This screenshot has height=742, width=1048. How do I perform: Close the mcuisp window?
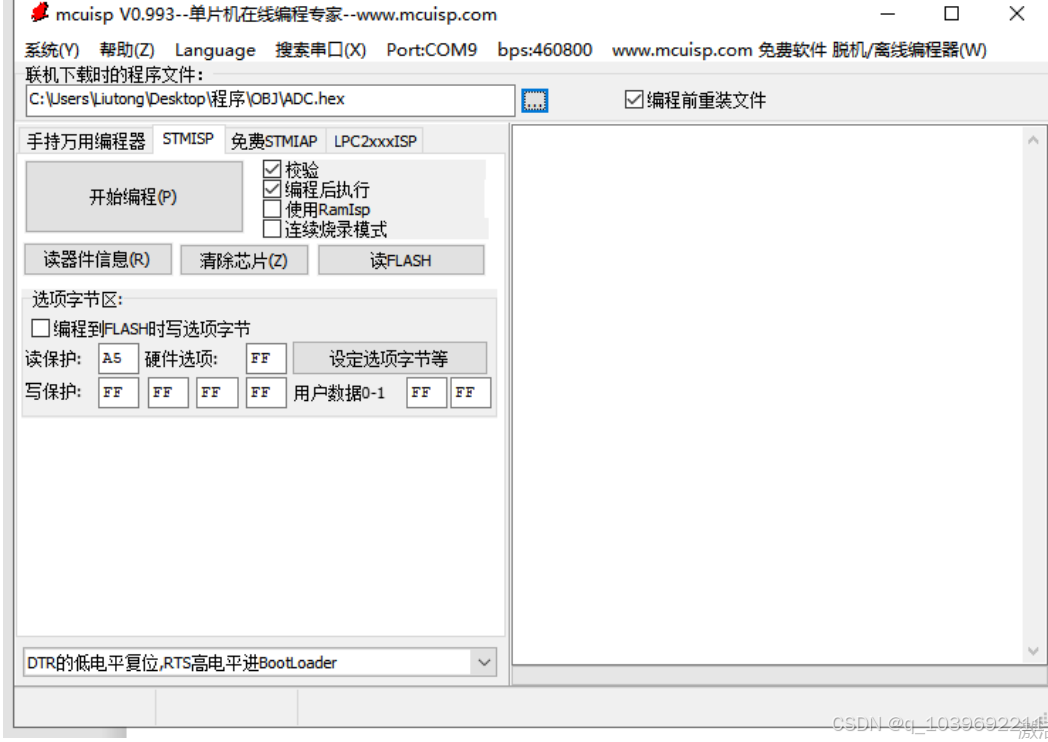point(1017,13)
